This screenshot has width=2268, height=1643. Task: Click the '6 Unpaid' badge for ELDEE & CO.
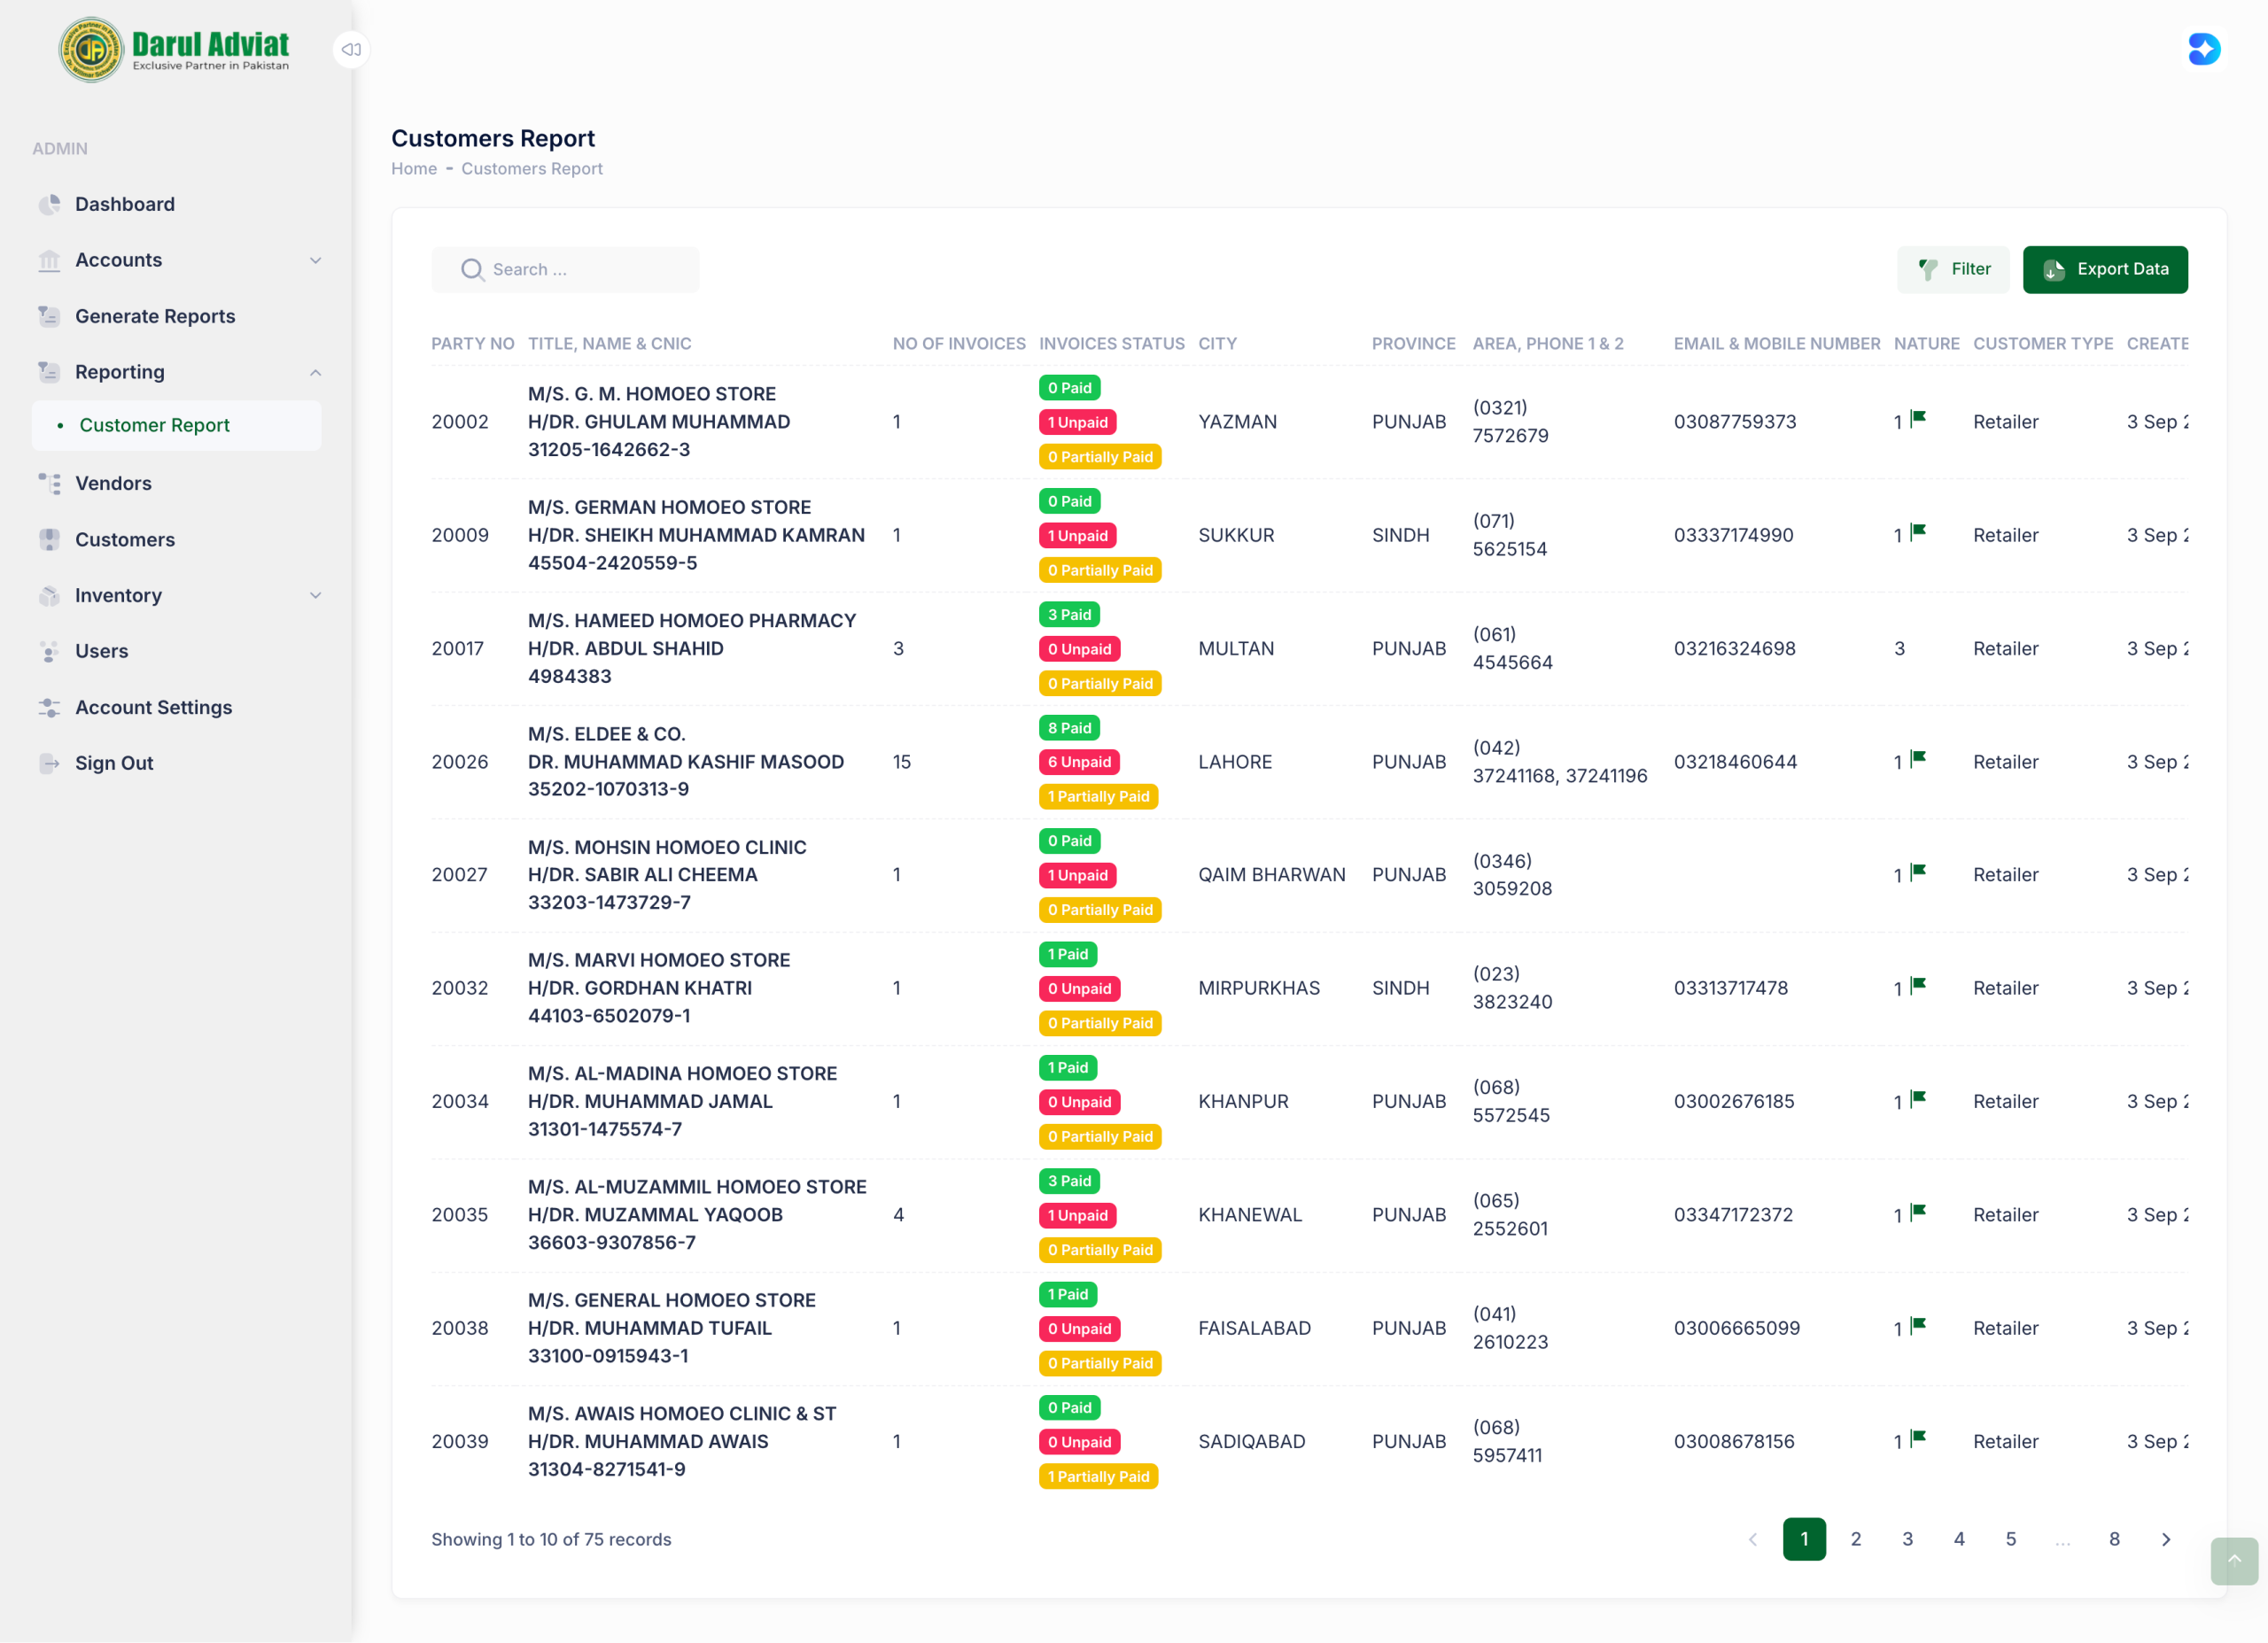(1078, 762)
